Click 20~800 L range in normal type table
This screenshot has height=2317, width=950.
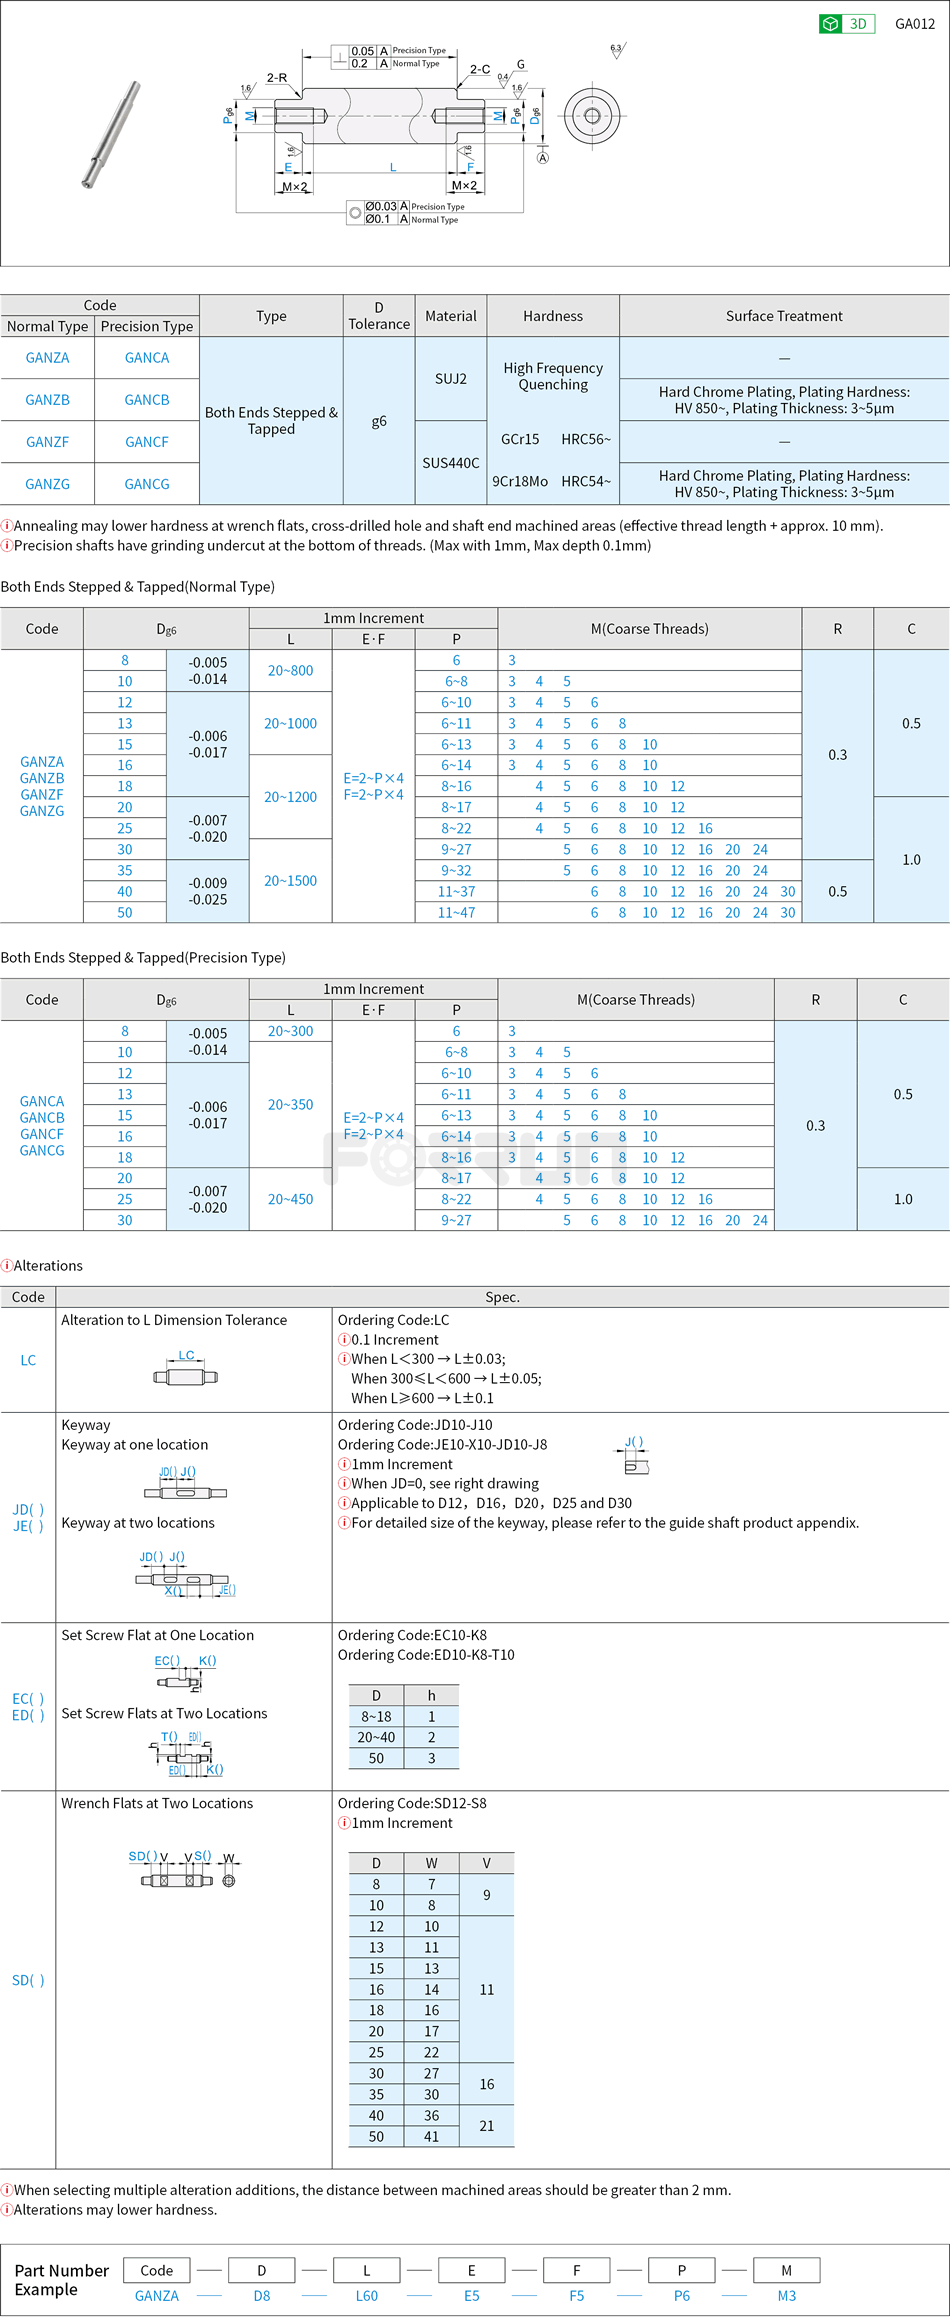pyautogui.click(x=290, y=671)
